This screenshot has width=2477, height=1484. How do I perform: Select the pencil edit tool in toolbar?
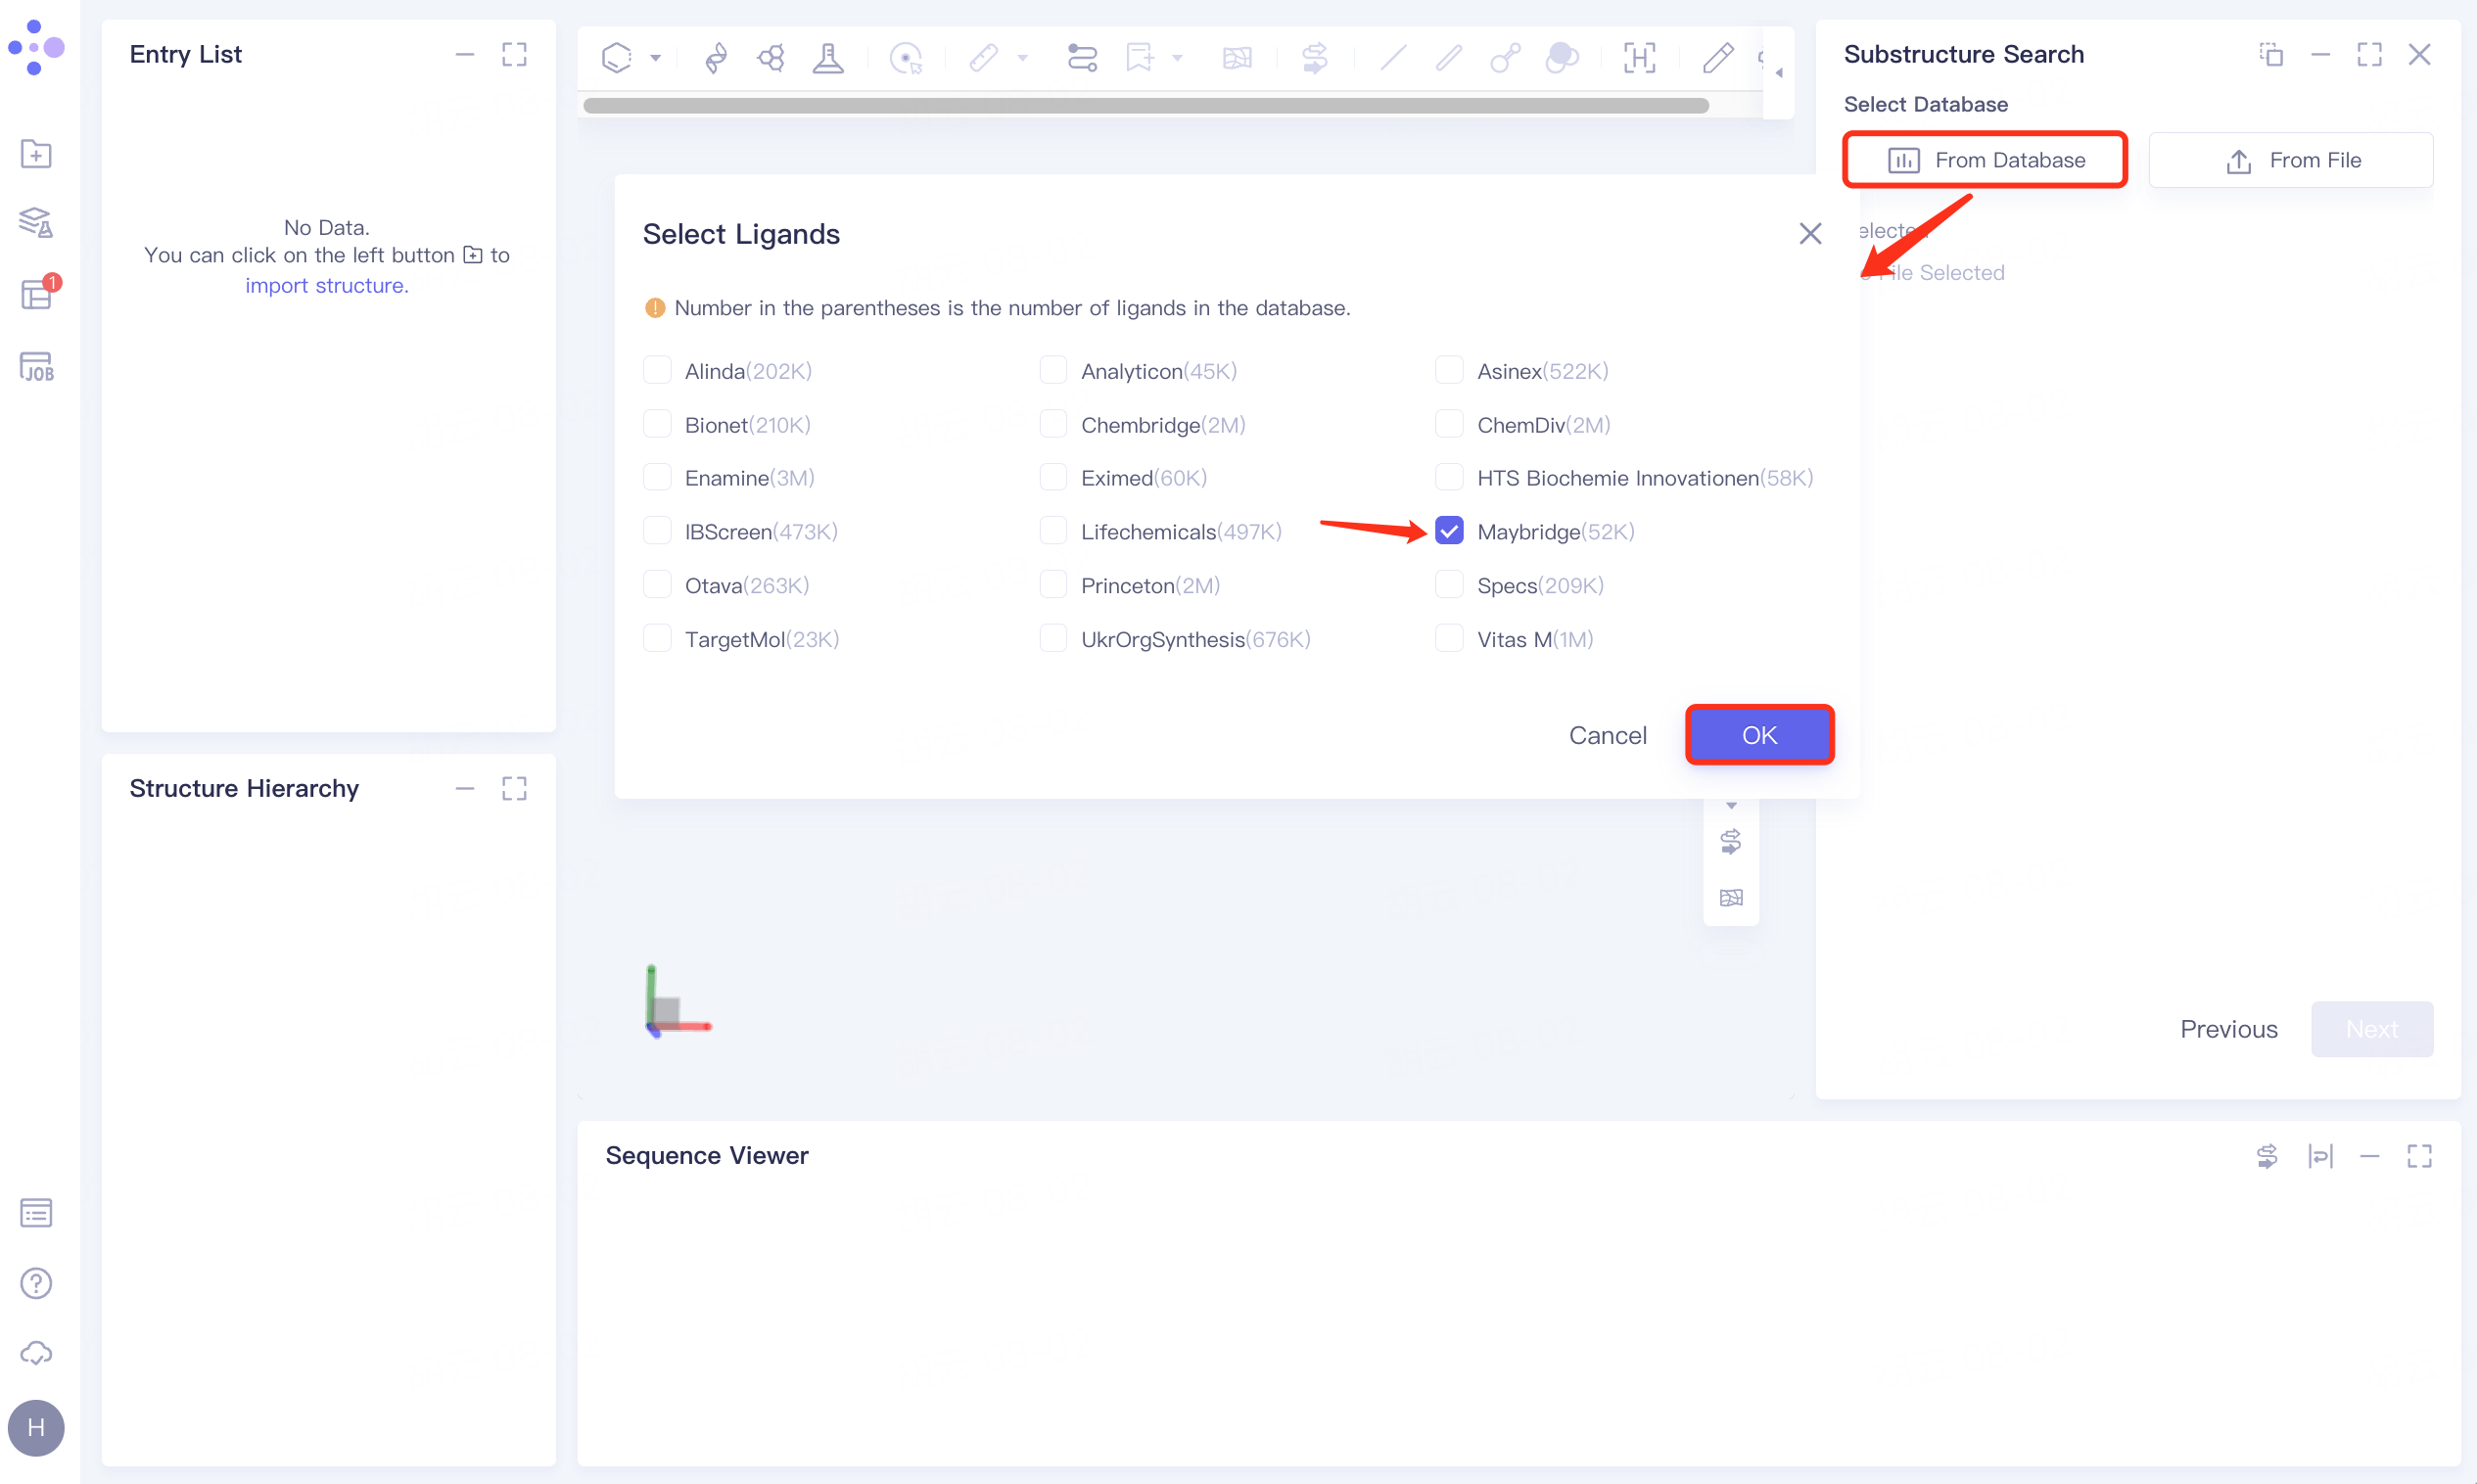tap(1717, 58)
